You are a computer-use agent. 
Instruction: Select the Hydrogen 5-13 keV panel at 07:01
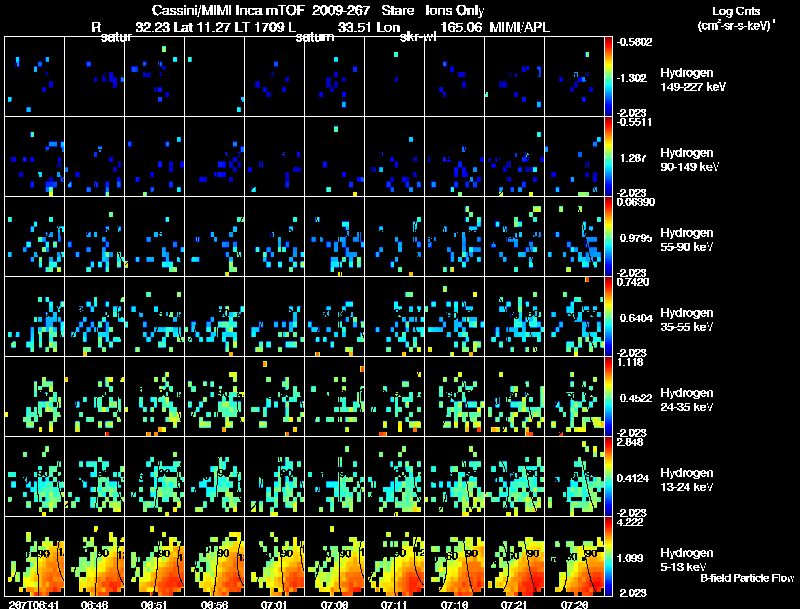(x=274, y=556)
